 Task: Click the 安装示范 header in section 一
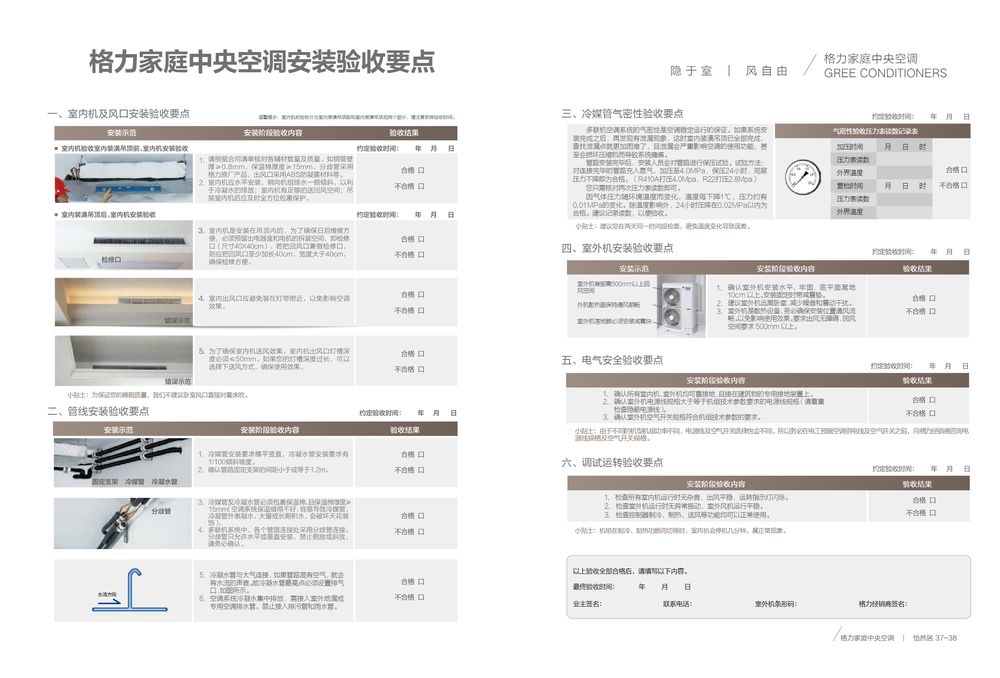pos(122,133)
